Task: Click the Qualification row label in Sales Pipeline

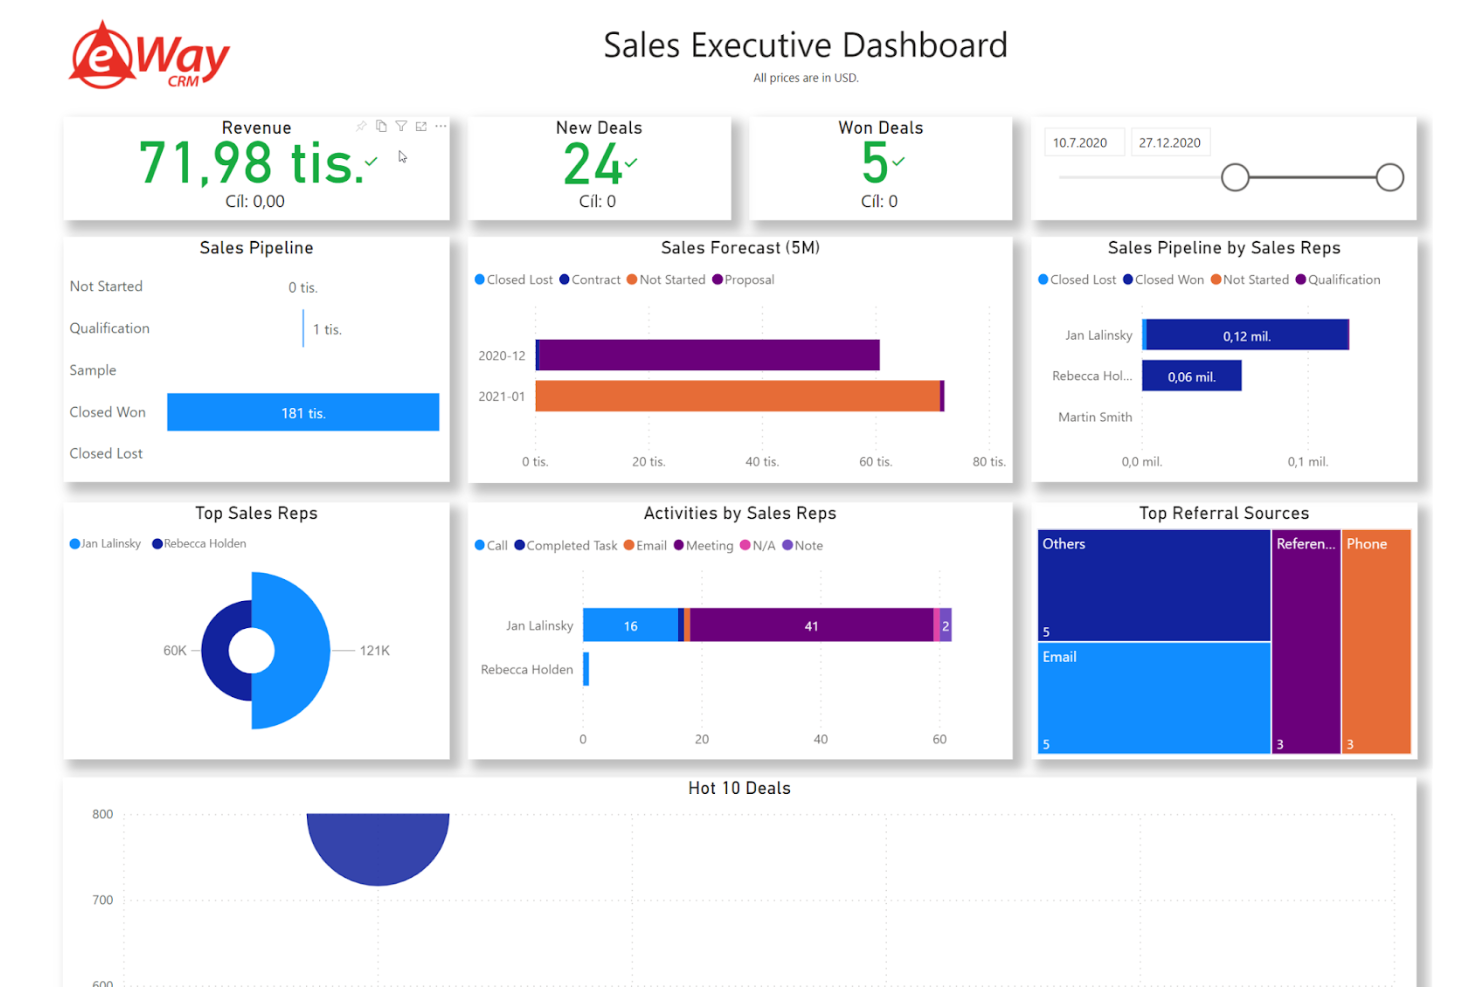Action: coord(109,328)
